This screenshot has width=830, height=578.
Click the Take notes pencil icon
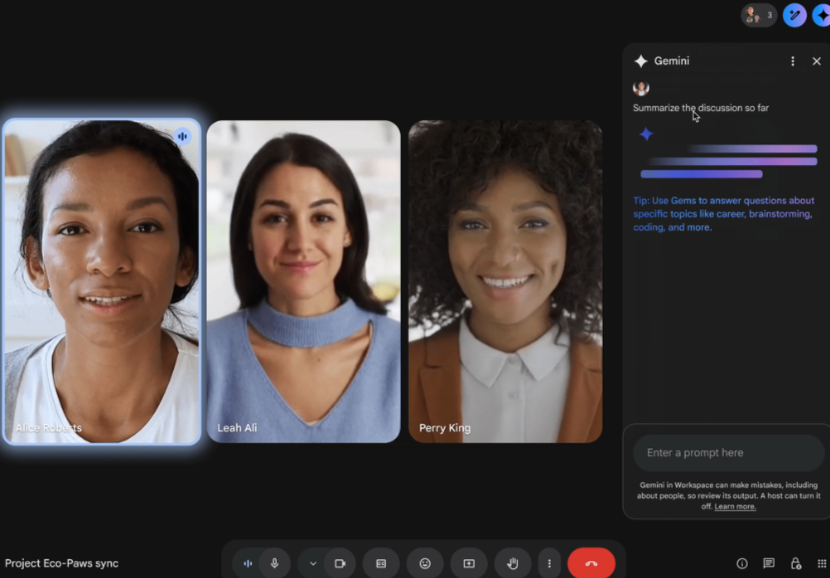795,15
